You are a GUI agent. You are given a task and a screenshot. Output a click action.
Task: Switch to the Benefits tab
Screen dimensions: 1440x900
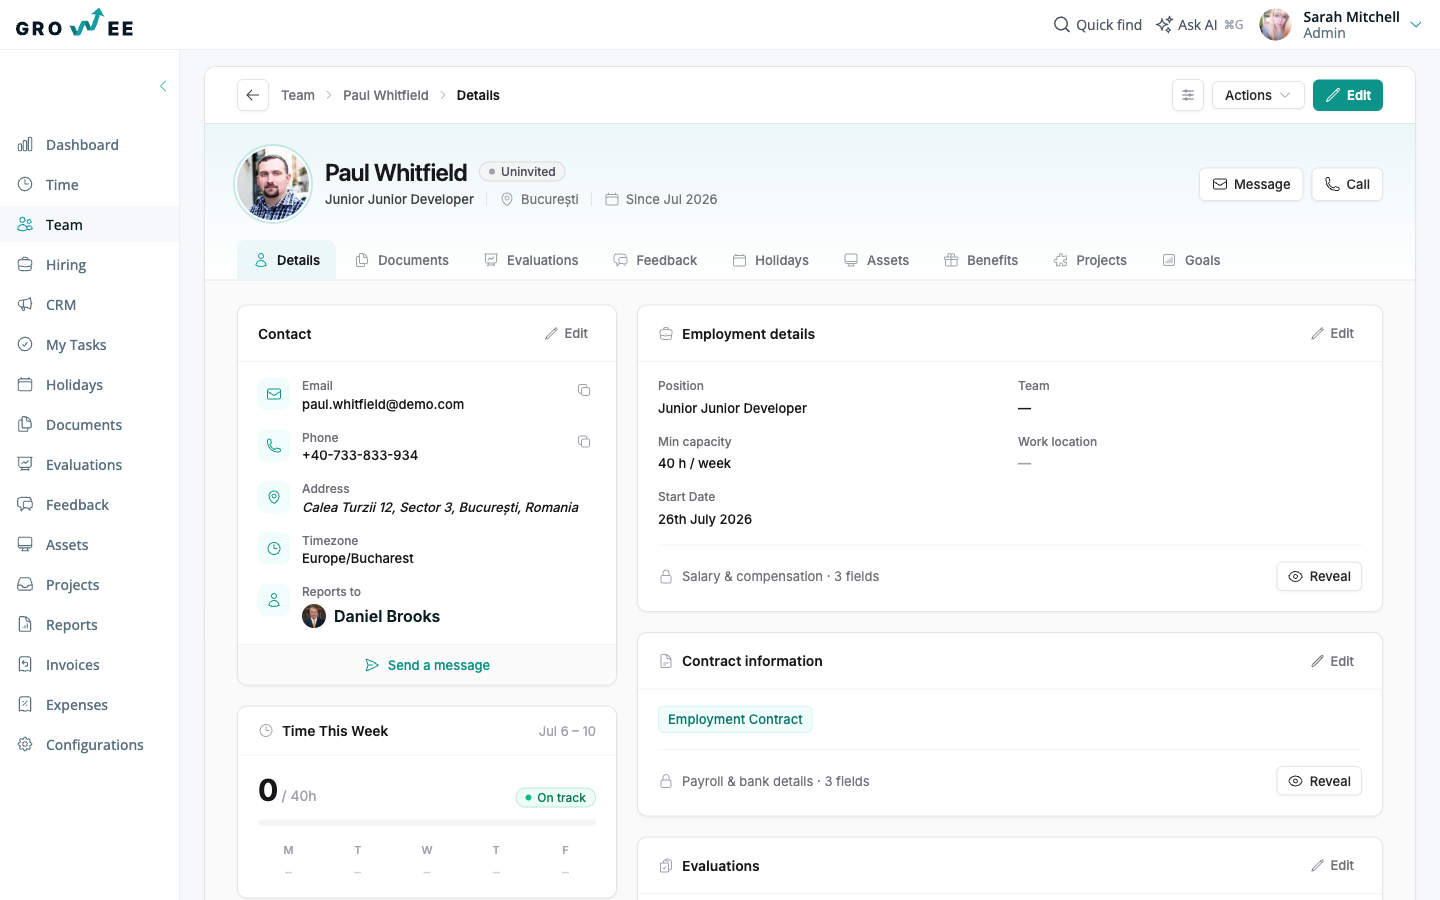pyautogui.click(x=981, y=260)
